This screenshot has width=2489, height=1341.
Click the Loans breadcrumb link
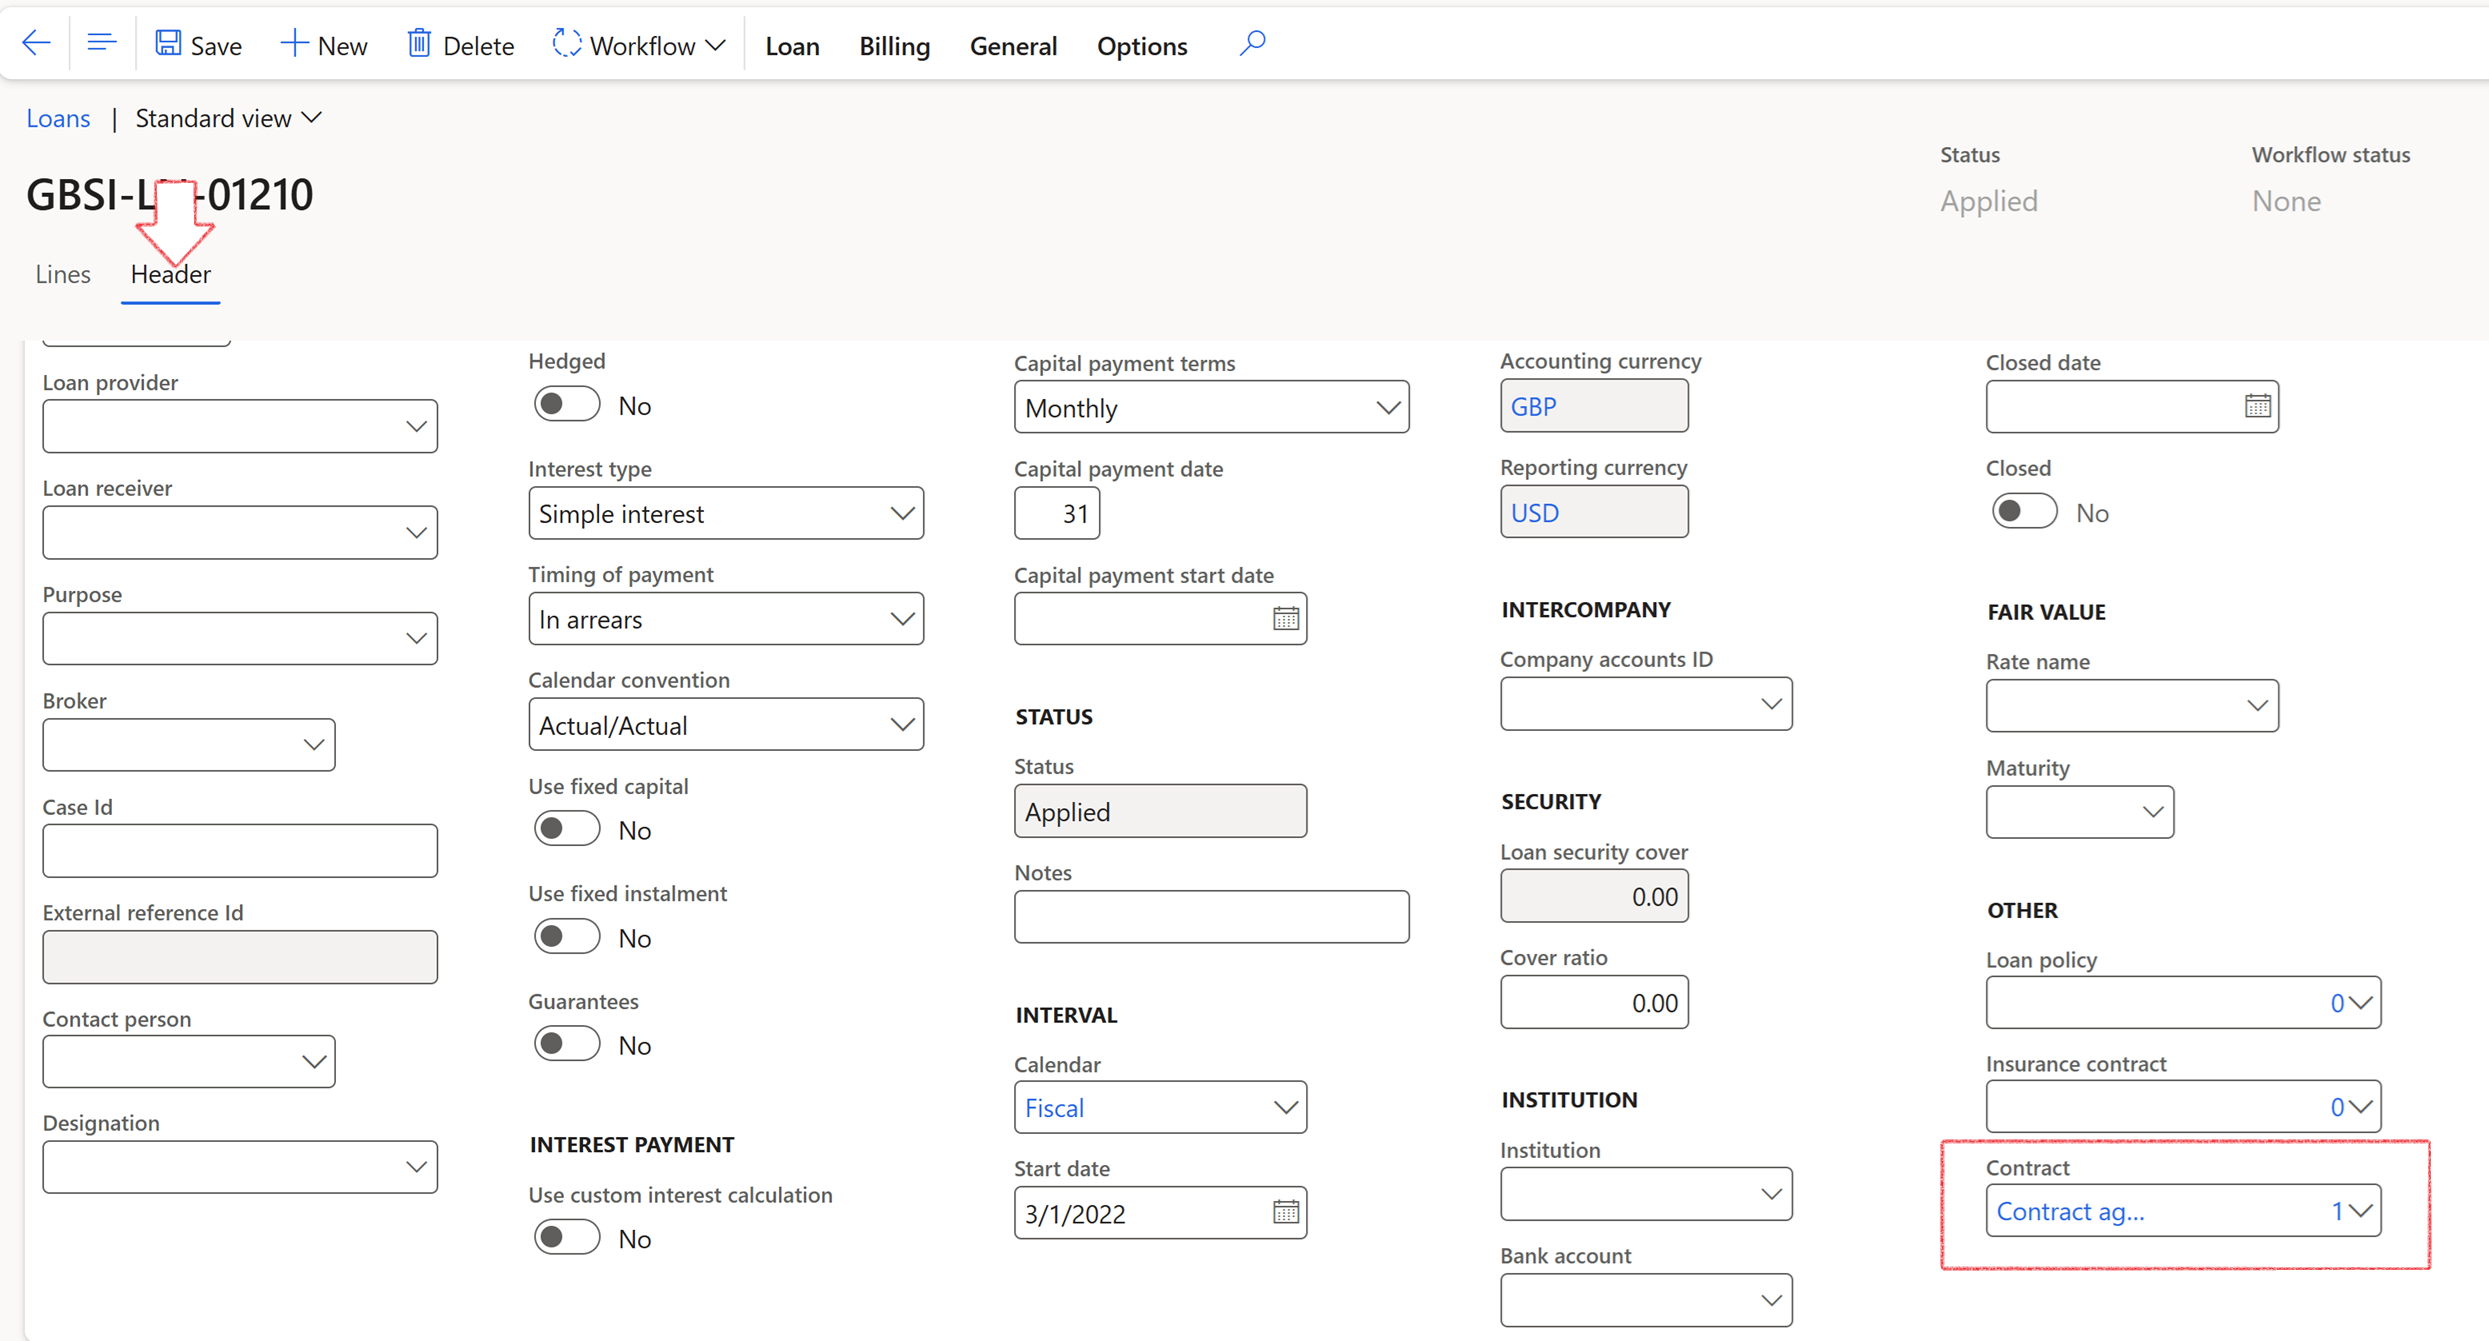(x=58, y=118)
